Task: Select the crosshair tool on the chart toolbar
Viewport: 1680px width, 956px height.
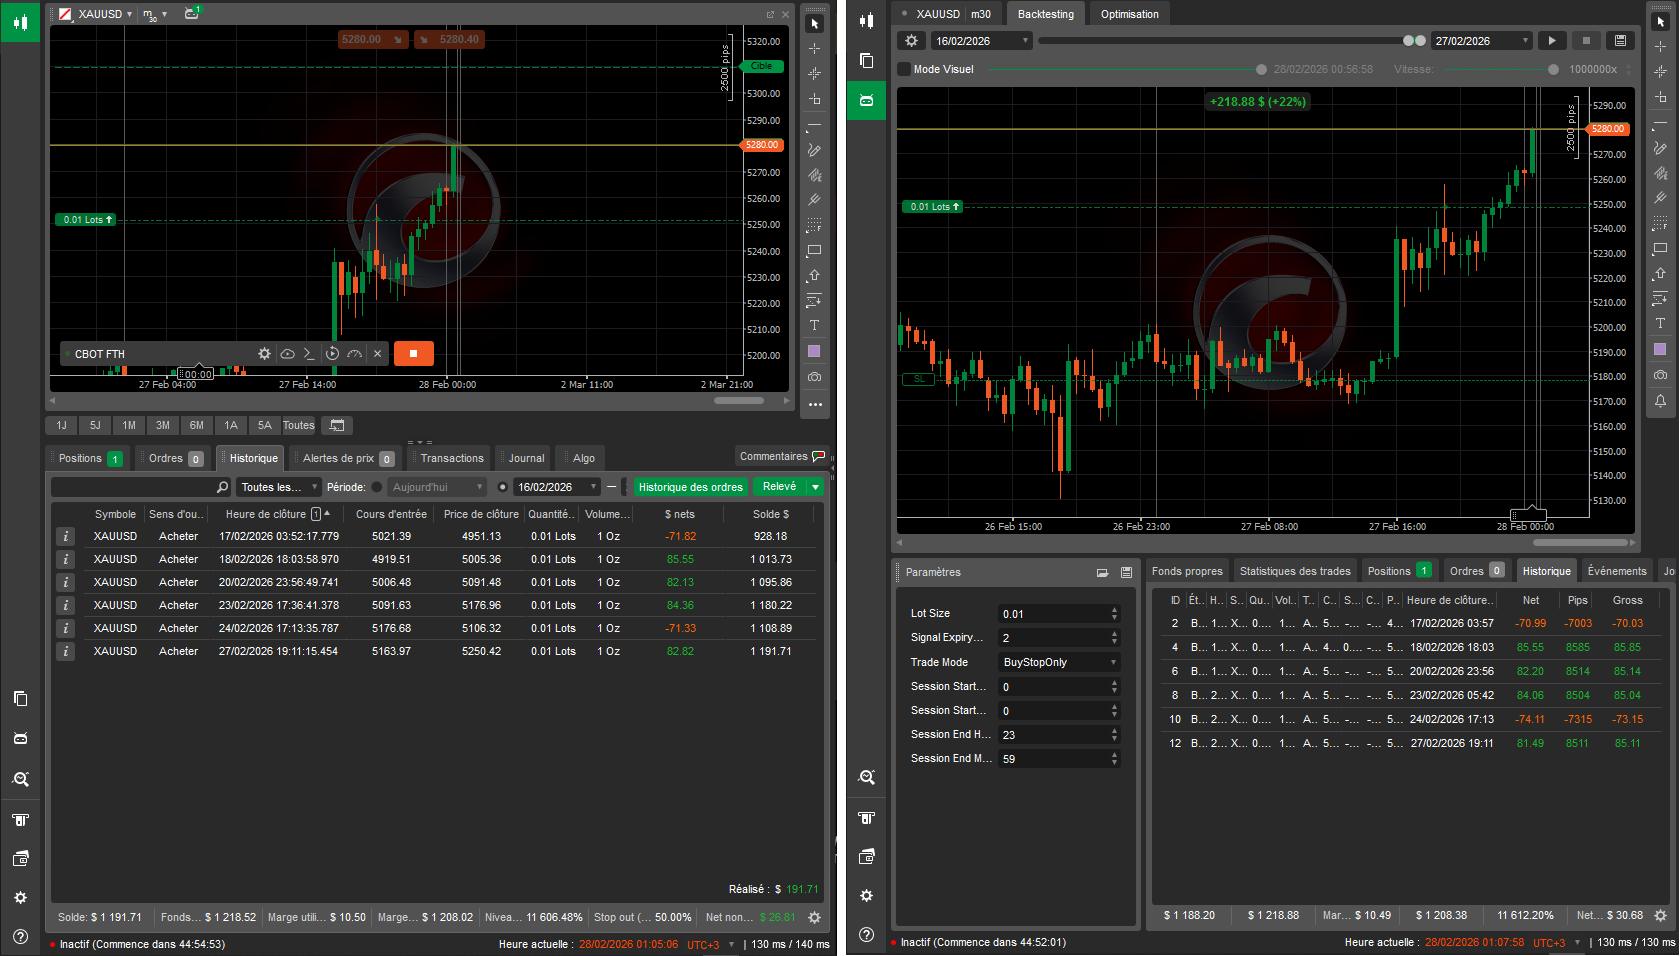Action: pos(814,47)
